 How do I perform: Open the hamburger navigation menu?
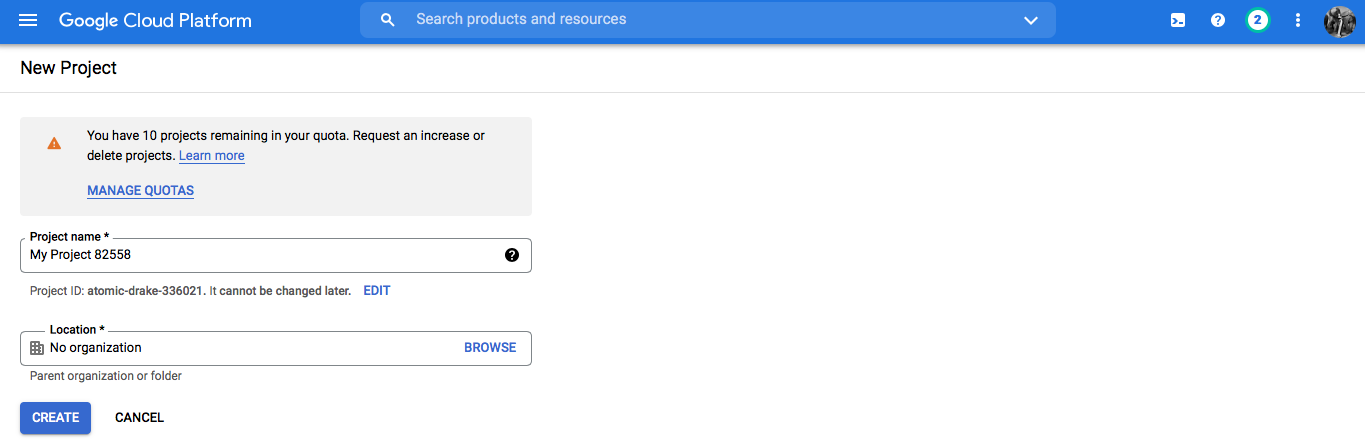coord(28,20)
